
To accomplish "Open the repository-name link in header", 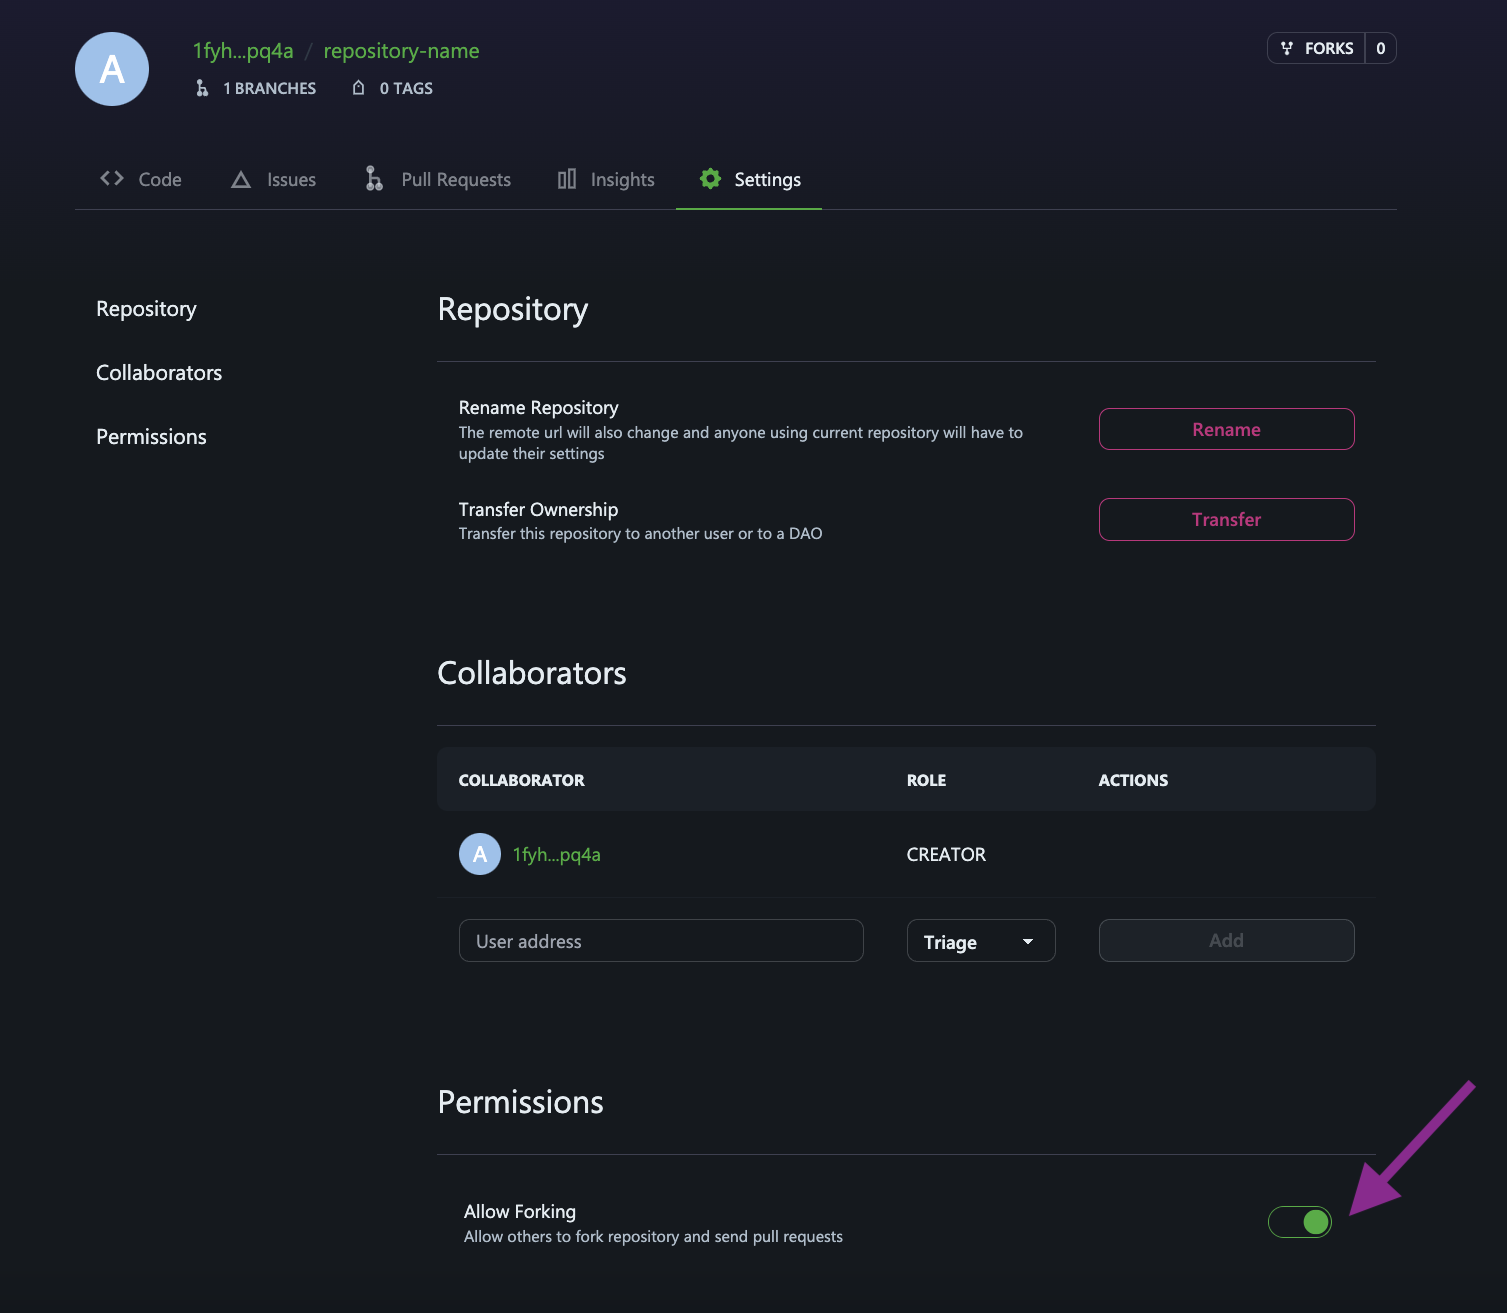I will coord(401,51).
